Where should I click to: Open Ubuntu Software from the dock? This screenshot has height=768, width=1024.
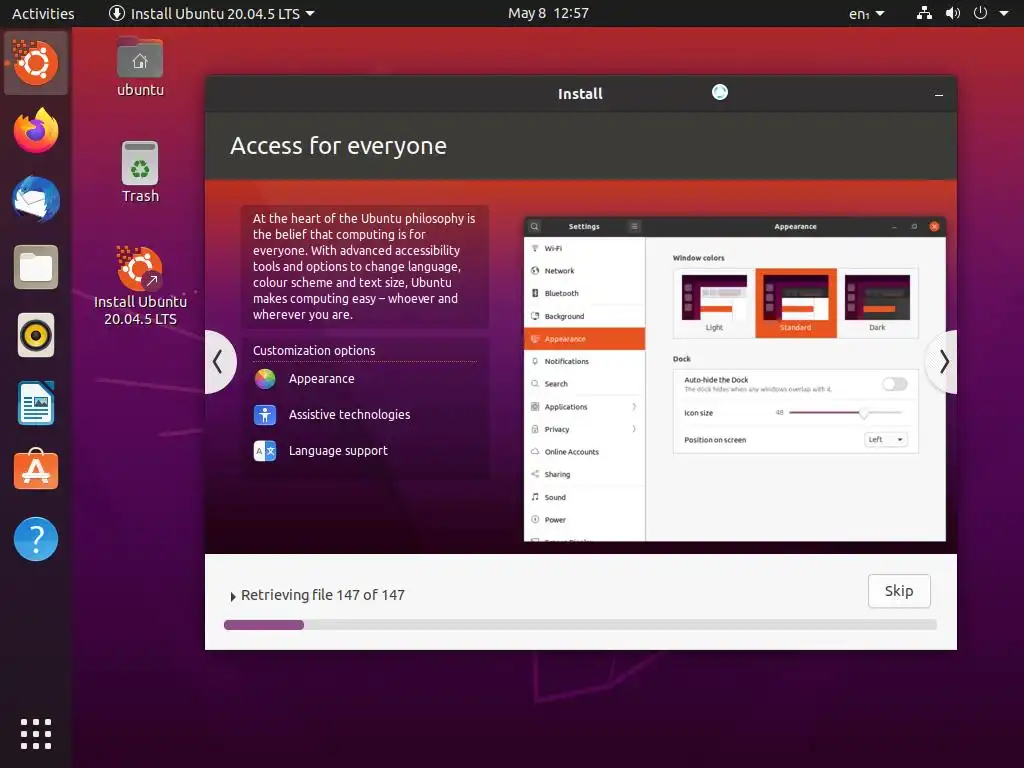[x=36, y=469]
